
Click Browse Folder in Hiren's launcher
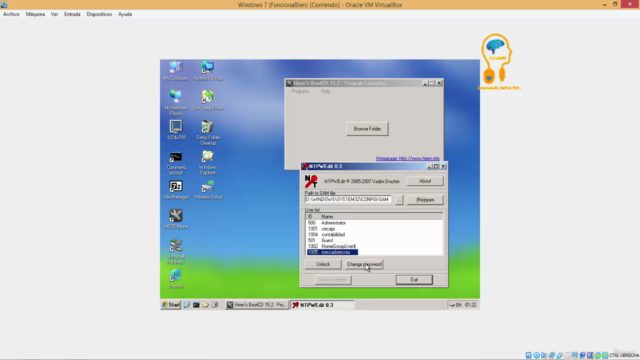coord(367,129)
